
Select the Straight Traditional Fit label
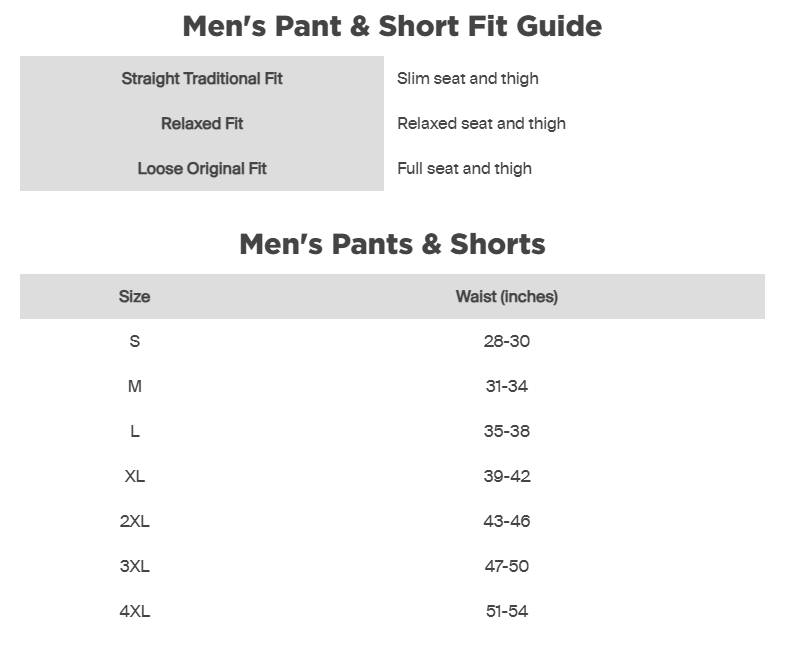click(202, 78)
